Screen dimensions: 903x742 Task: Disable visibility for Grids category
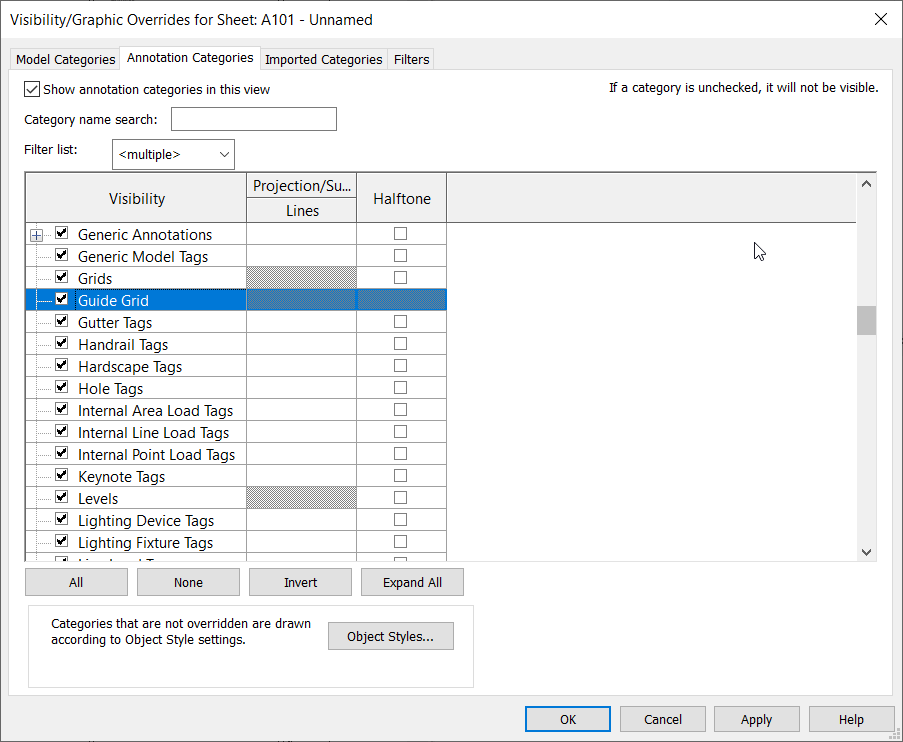(61, 277)
